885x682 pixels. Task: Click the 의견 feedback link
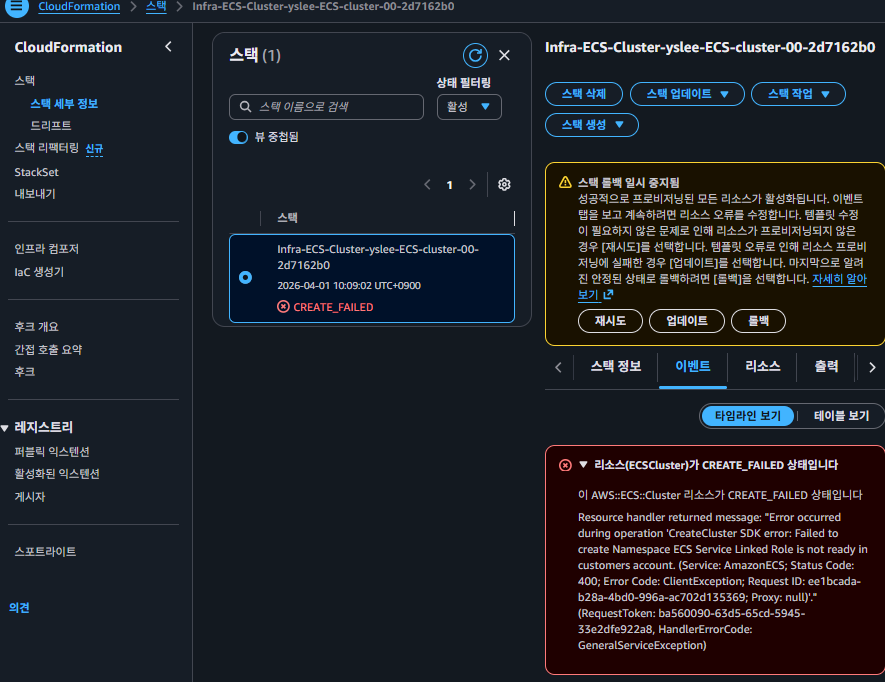click(19, 608)
